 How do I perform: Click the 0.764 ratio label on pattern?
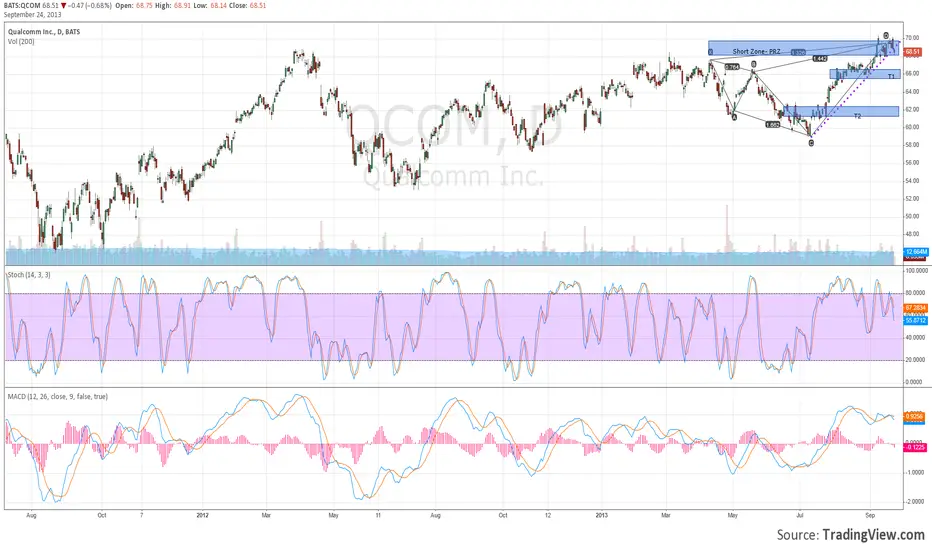(732, 67)
